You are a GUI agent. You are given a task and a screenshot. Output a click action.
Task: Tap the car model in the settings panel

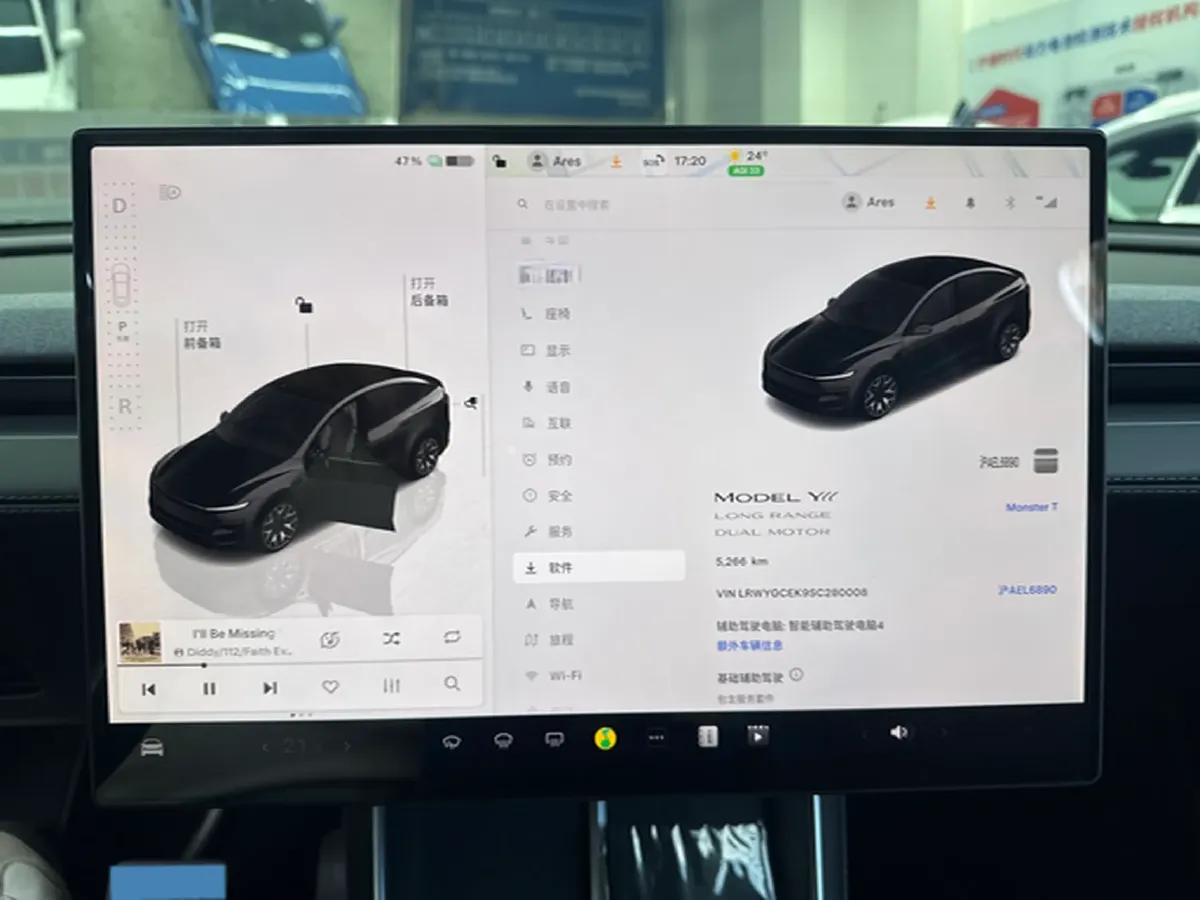(896, 337)
